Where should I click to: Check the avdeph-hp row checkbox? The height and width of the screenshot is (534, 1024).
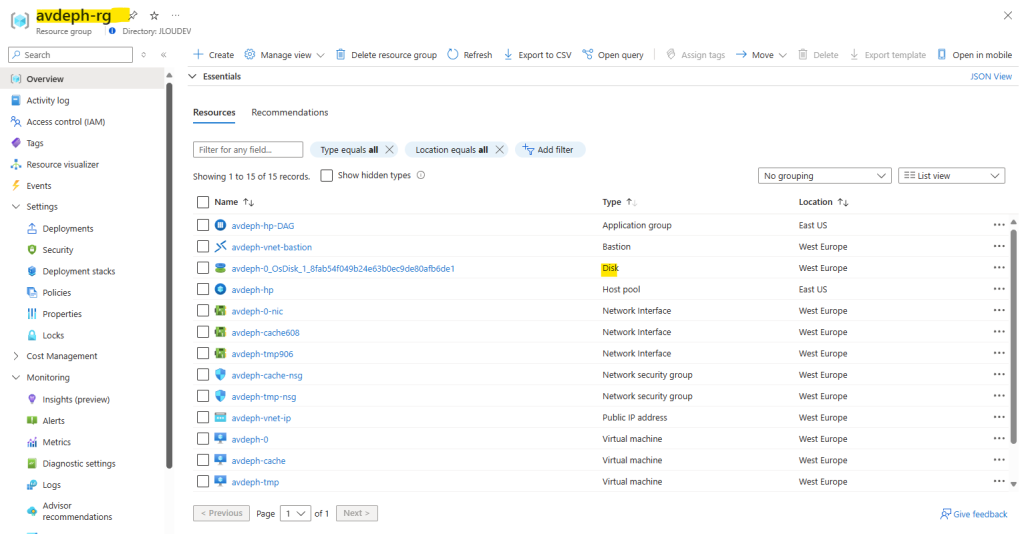point(203,289)
